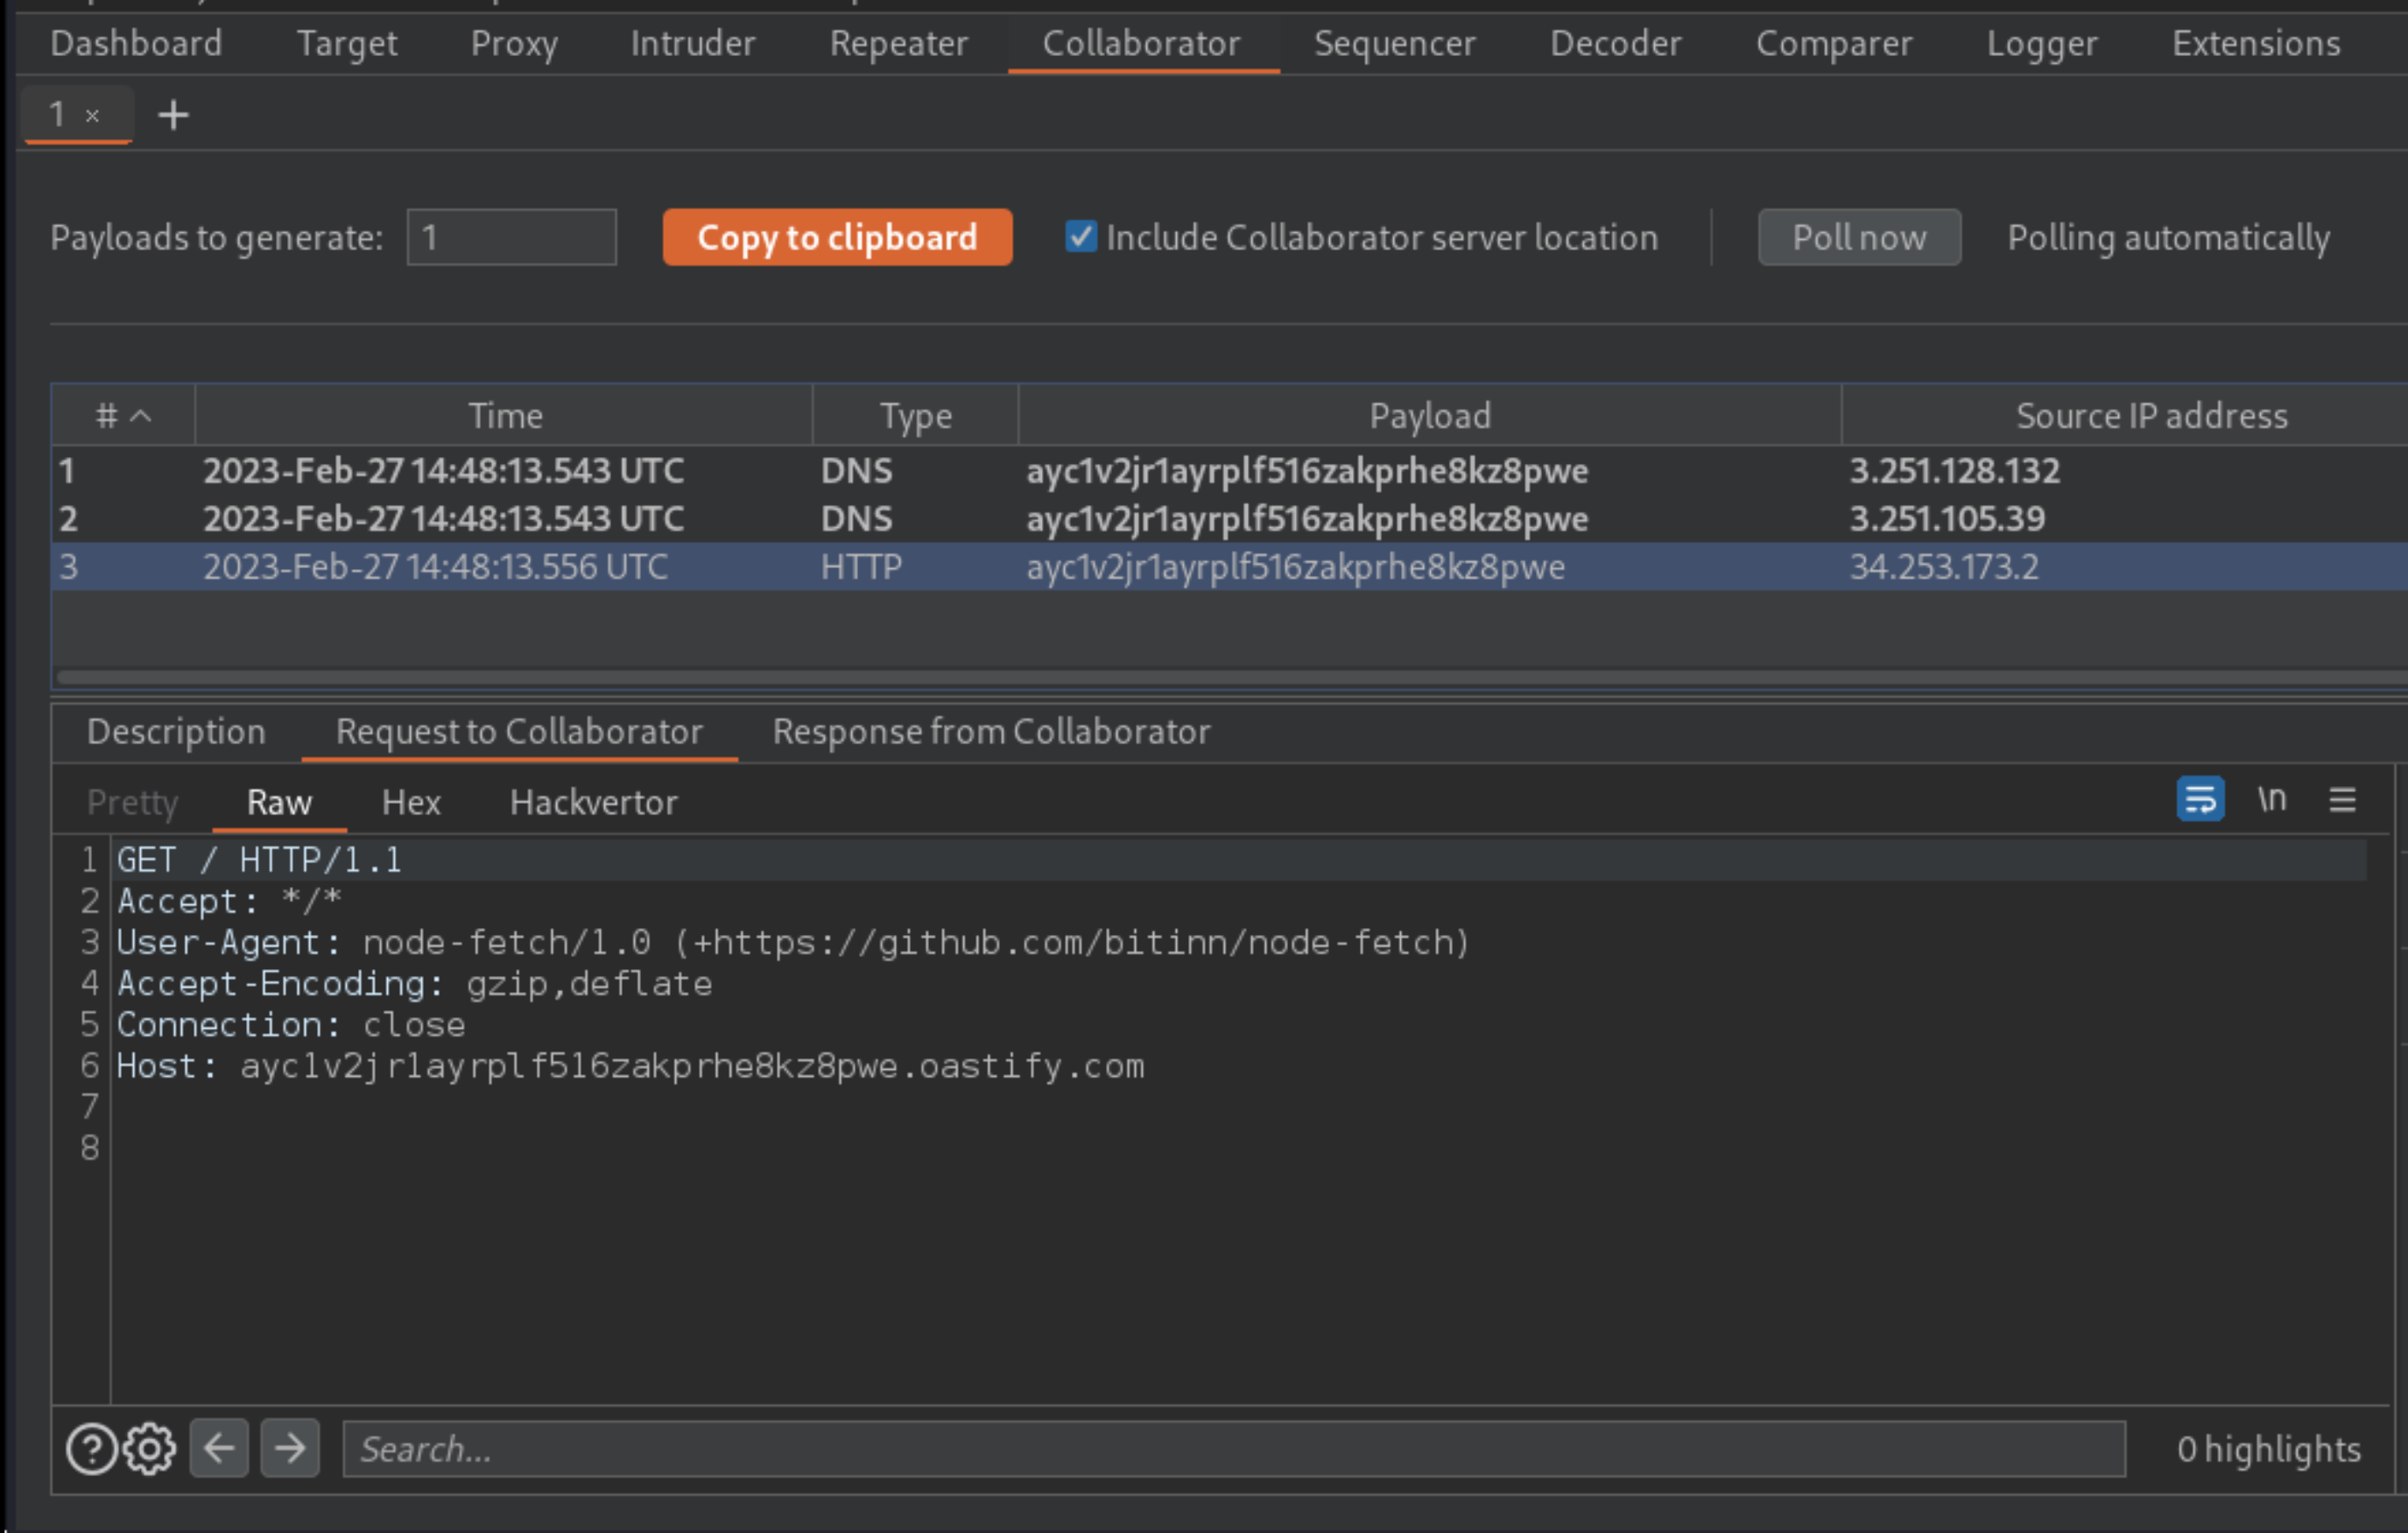Sort interactions by the # column
Viewport: 2408px width, 1533px height.
(x=123, y=415)
